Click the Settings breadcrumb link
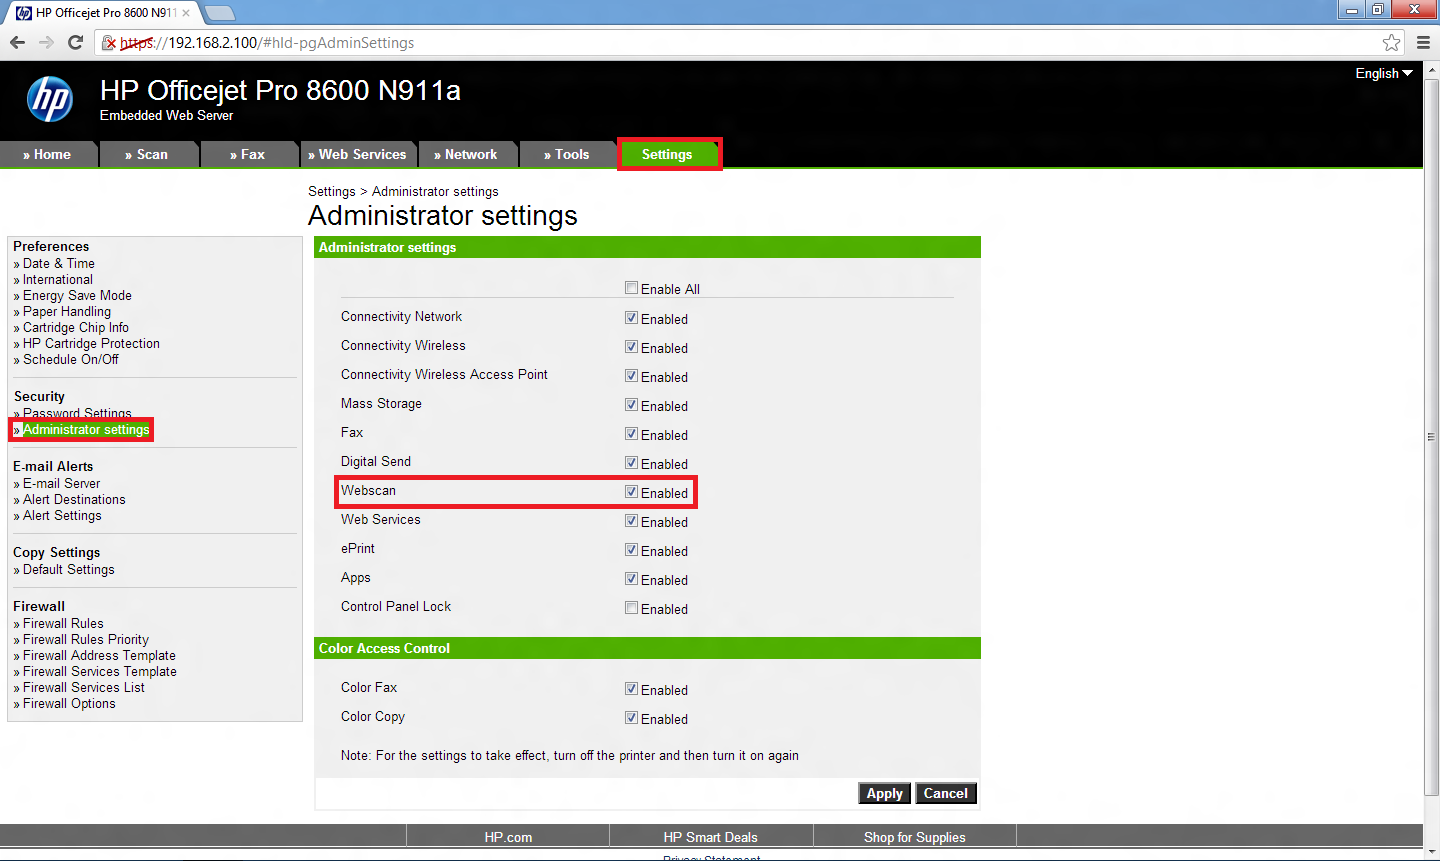The height and width of the screenshot is (861, 1440). (332, 192)
